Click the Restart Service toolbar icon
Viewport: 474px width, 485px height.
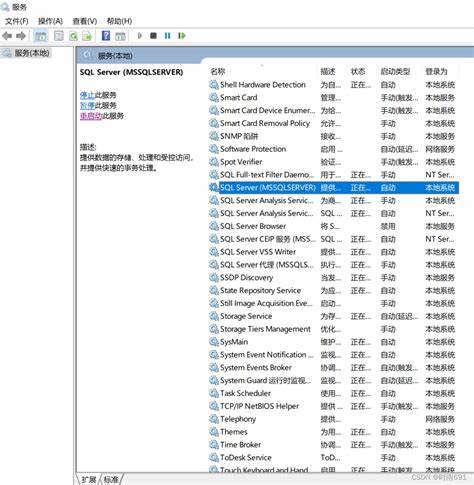[x=182, y=36]
